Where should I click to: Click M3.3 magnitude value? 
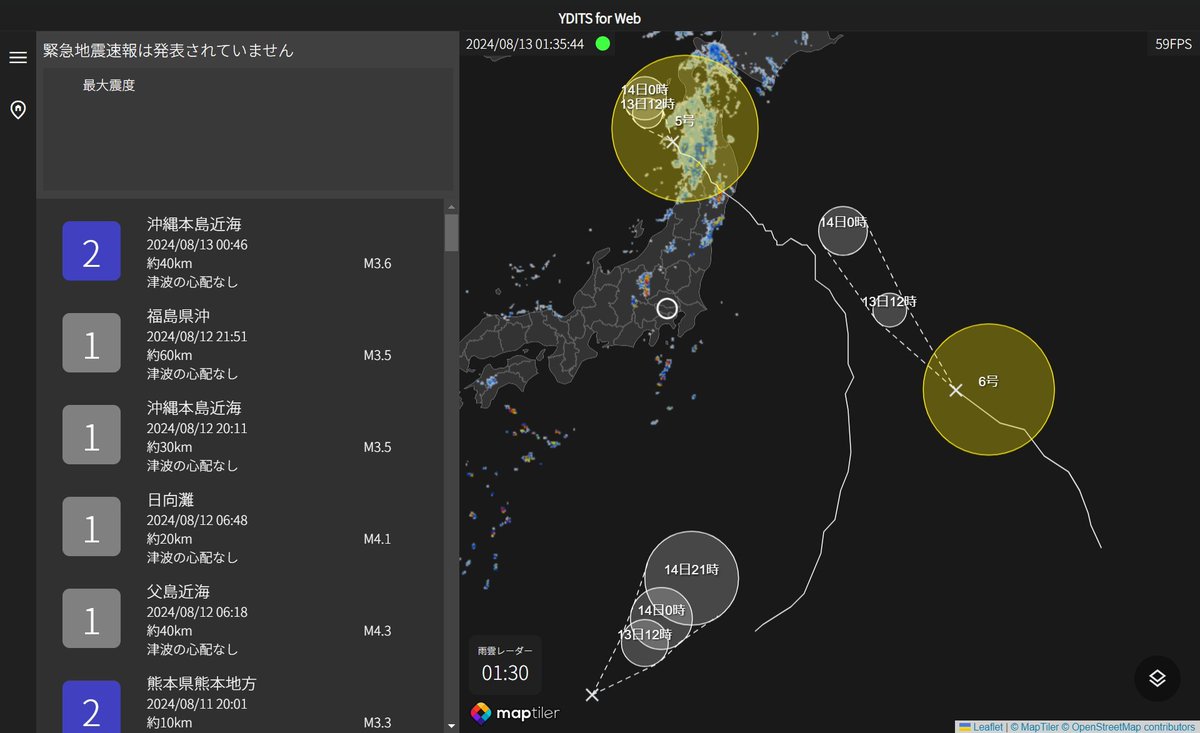(x=377, y=723)
